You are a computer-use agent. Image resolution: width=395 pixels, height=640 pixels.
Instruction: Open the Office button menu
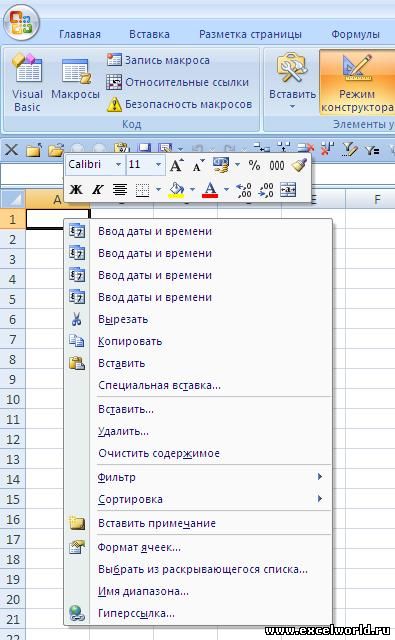click(21, 22)
